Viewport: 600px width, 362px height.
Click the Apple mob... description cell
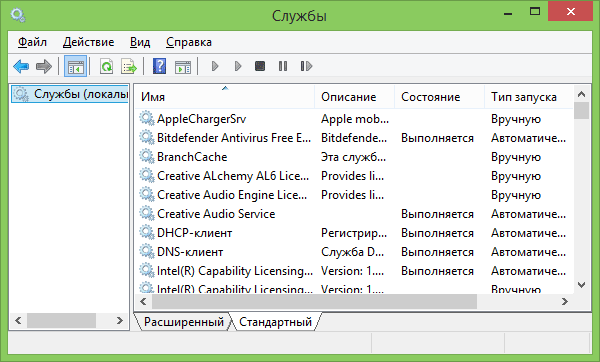pyautogui.click(x=355, y=119)
